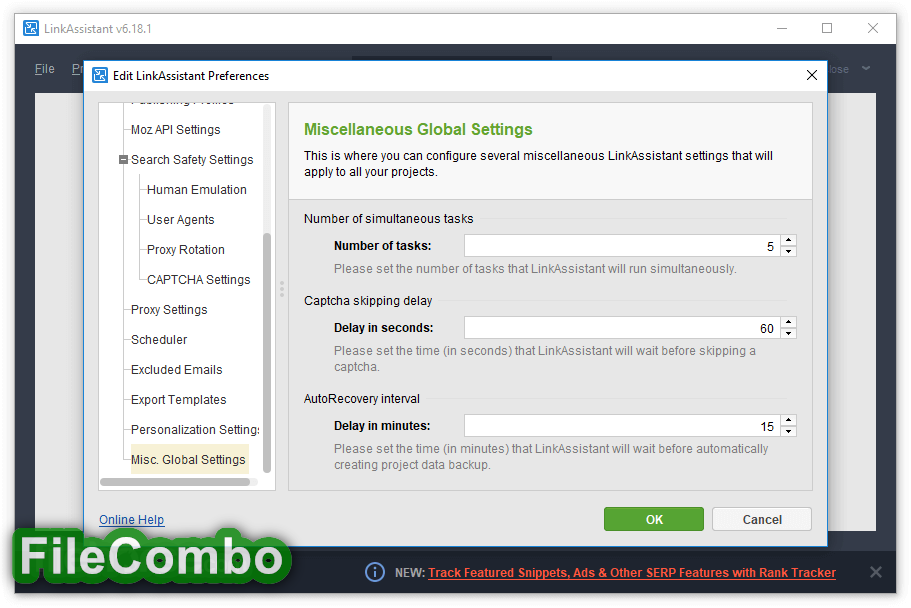This screenshot has height=608, width=911.
Task: Open the Online Help link
Action: click(131, 520)
